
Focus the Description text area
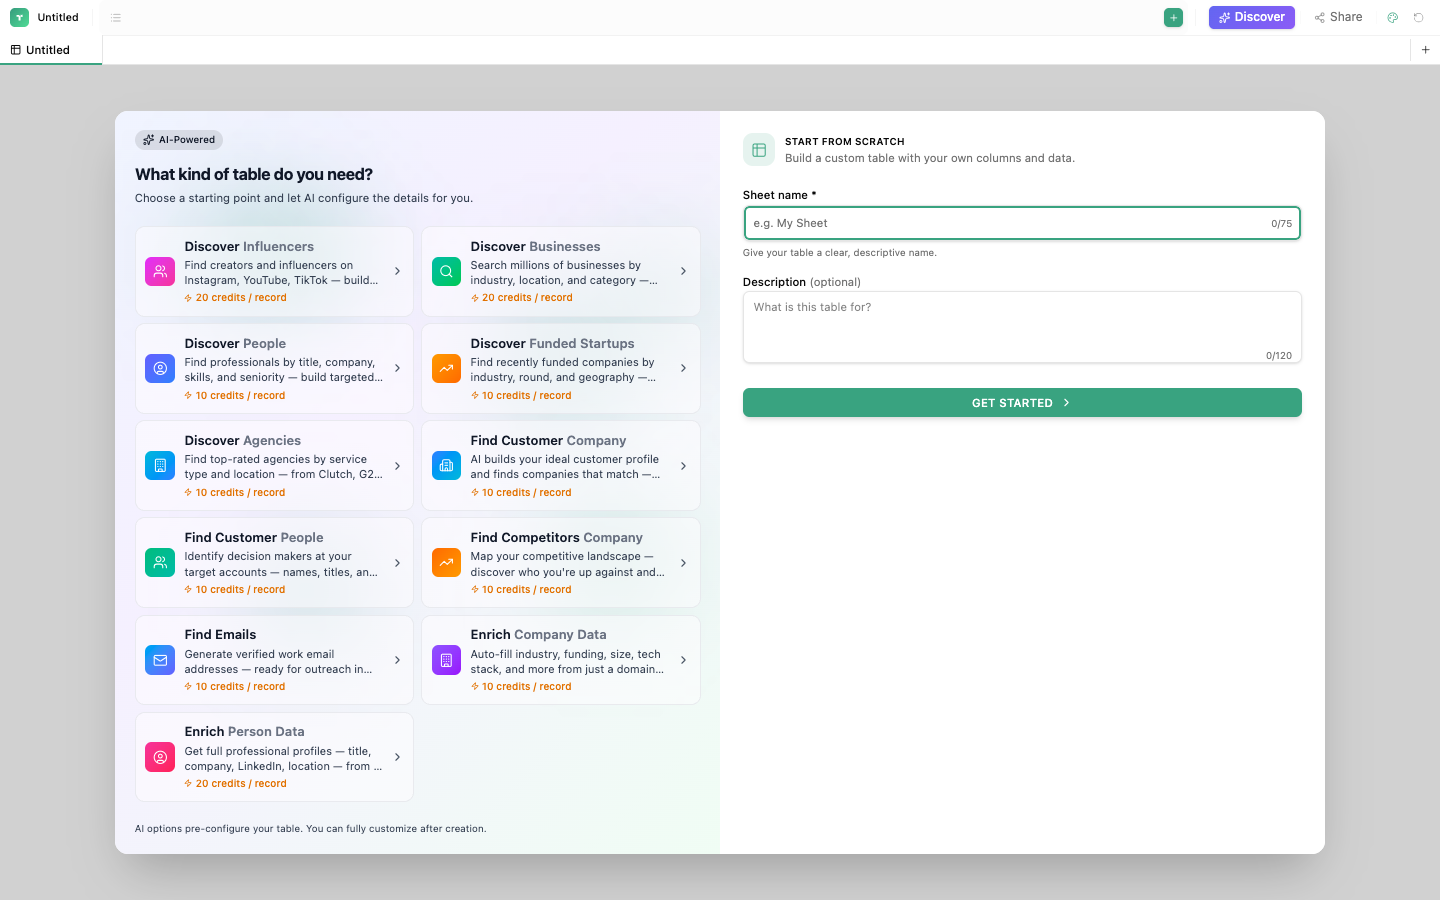pos(1022,327)
